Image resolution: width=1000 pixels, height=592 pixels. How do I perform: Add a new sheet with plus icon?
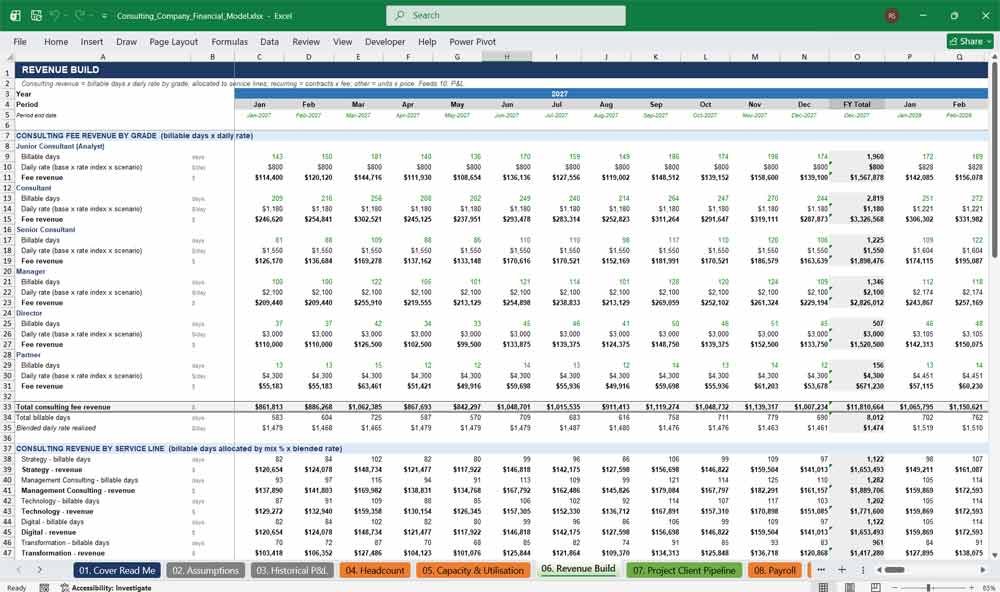[x=842, y=570]
